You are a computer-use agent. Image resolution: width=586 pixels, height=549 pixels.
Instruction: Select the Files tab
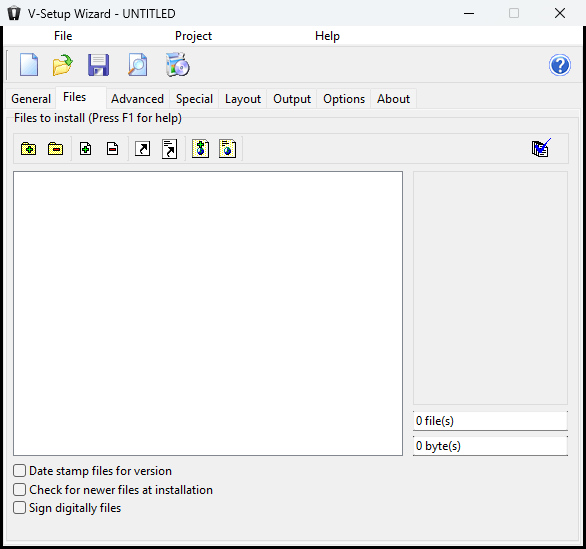tap(81, 97)
